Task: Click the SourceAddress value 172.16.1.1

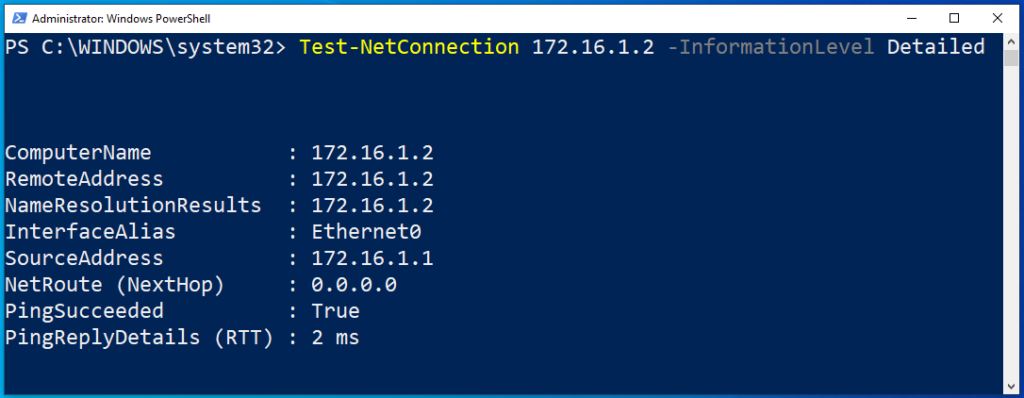Action: click(x=372, y=258)
